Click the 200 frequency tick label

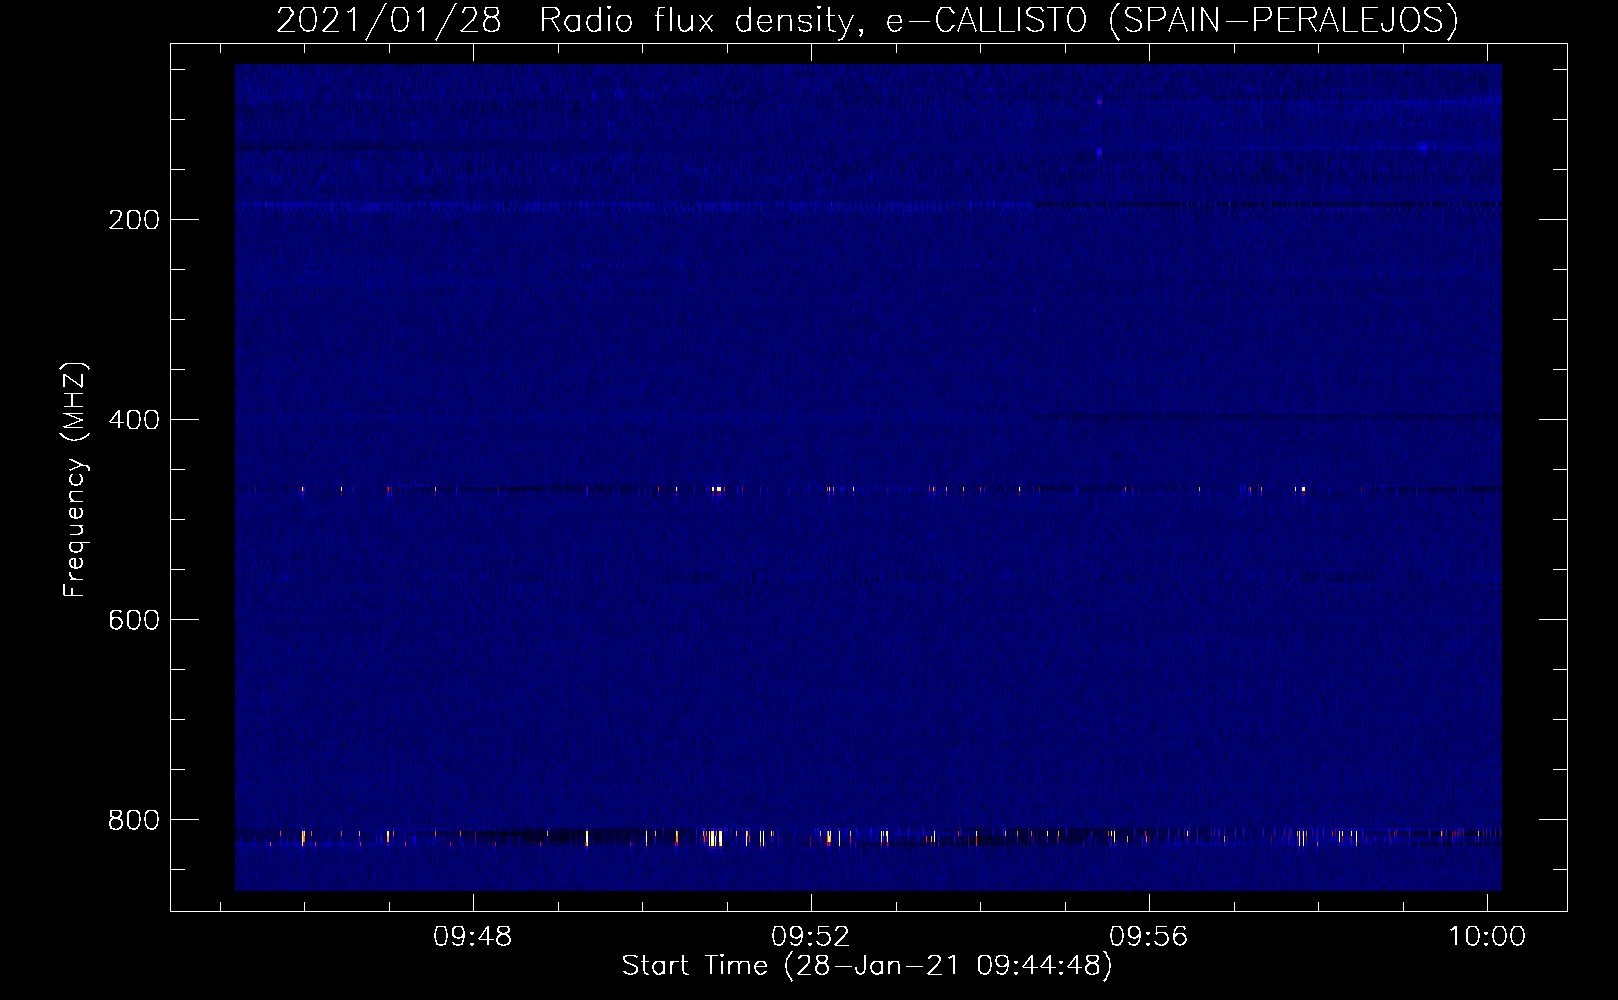133,220
